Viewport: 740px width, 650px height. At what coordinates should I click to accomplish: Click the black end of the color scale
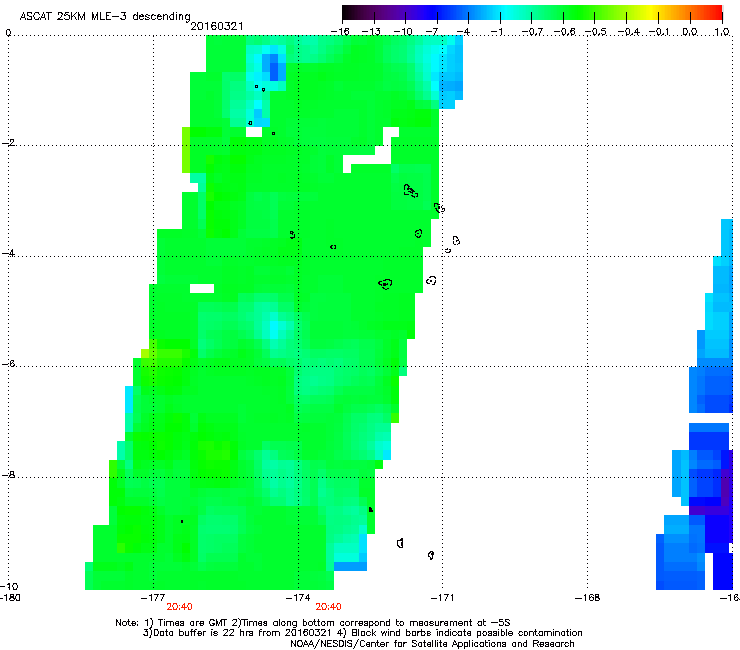coord(347,12)
